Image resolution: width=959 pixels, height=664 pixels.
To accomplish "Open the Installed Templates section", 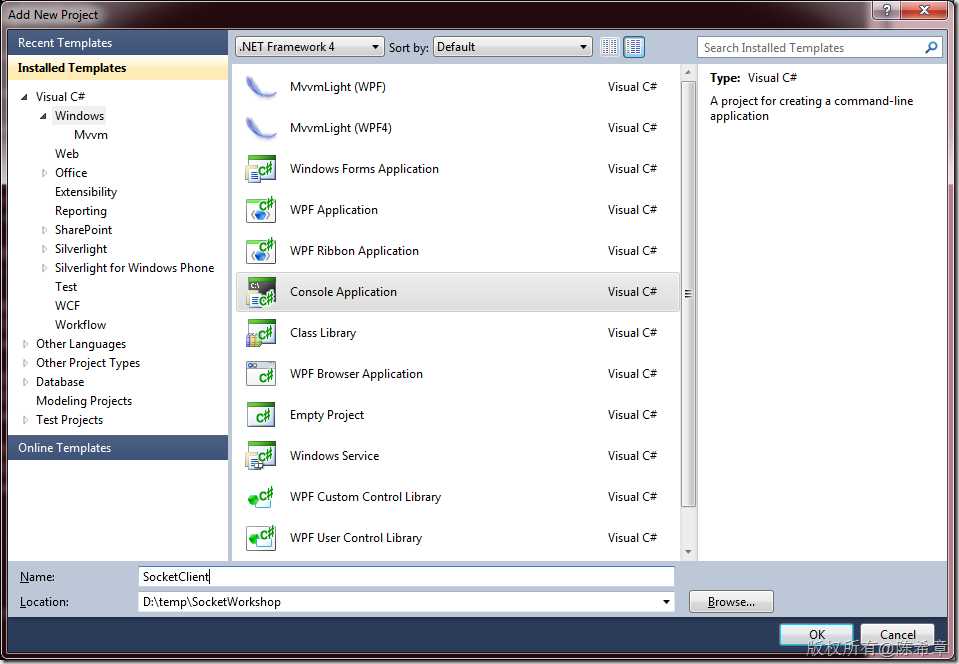I will 118,68.
